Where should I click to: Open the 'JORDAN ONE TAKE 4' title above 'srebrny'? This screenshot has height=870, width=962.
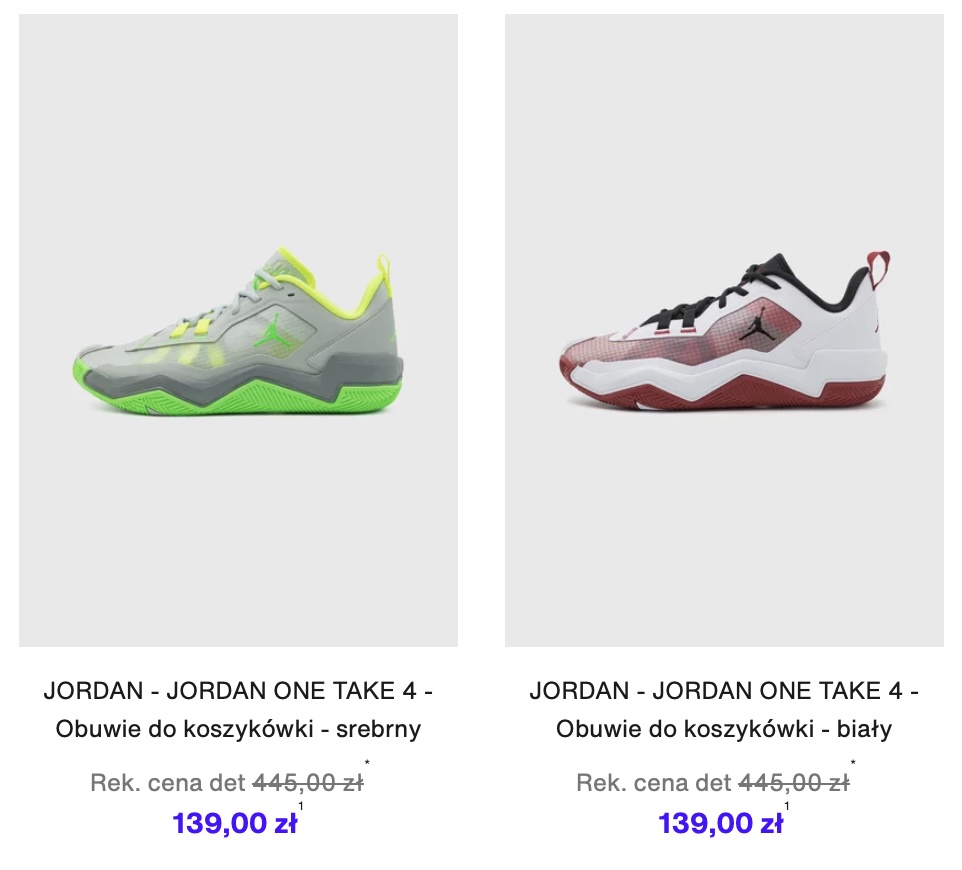click(x=291, y=691)
